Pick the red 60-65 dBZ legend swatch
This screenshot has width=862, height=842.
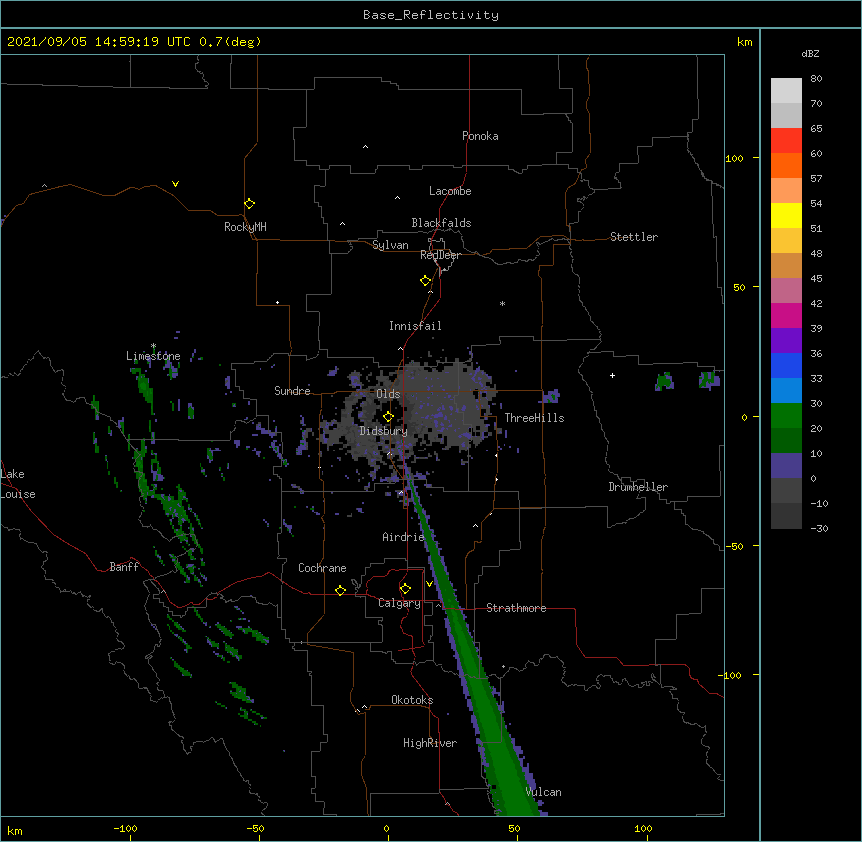(786, 141)
